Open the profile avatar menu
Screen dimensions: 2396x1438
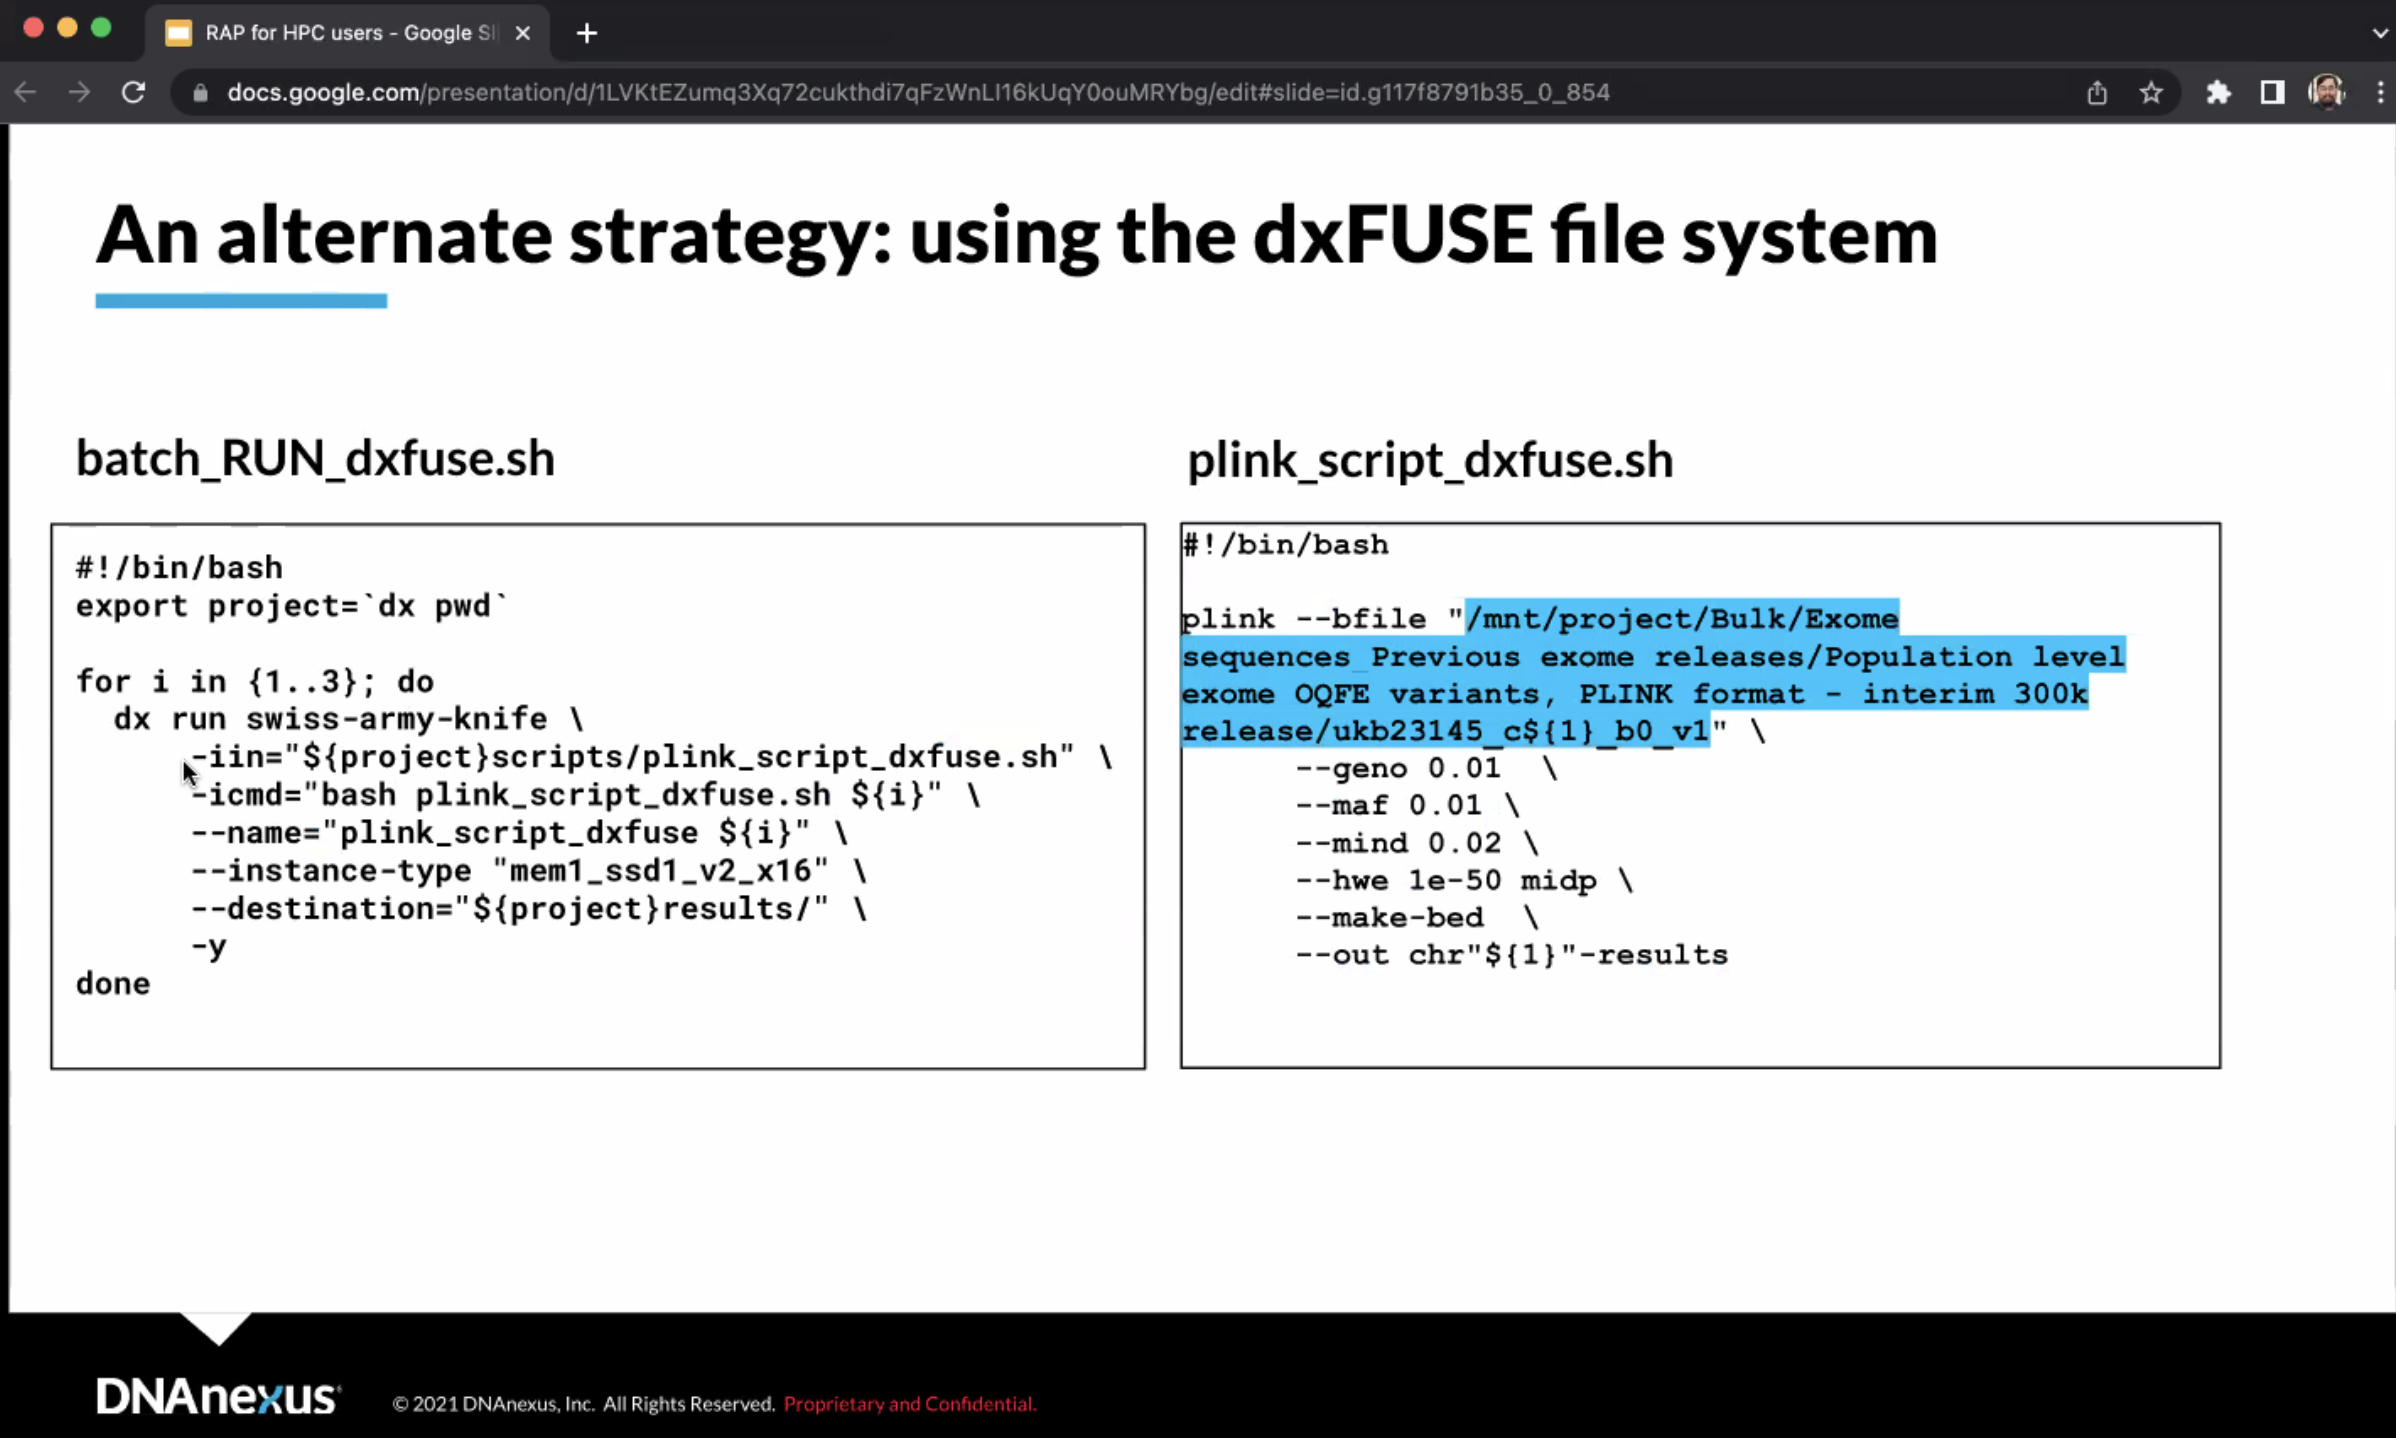click(2327, 92)
